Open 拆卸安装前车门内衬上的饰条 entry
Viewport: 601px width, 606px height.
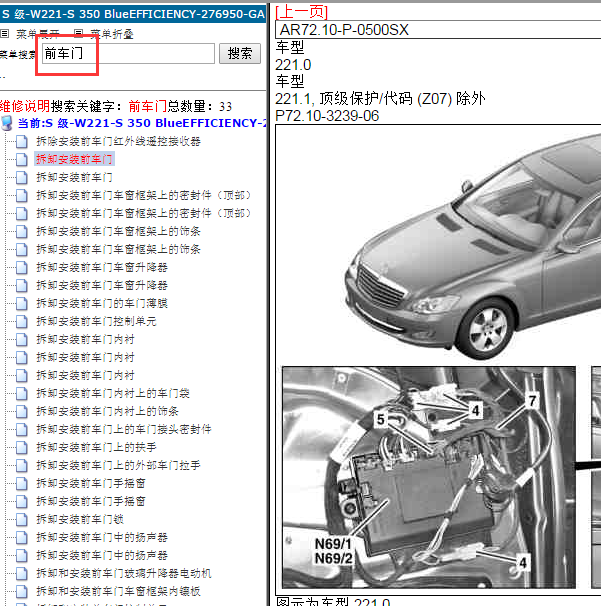[x=107, y=411]
